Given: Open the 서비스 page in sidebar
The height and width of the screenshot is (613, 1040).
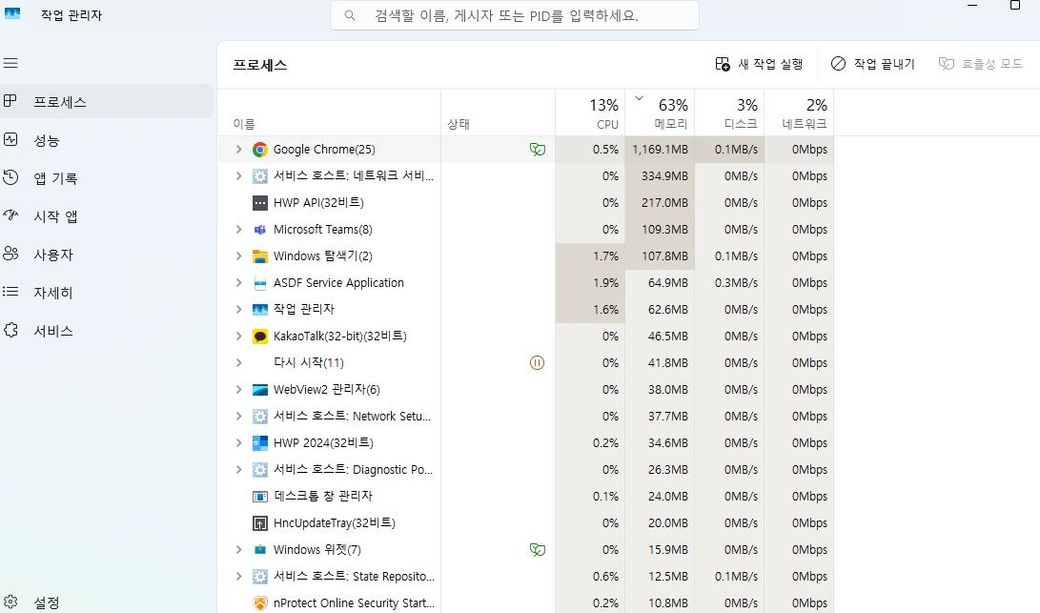Looking at the screenshot, I should (x=52, y=331).
